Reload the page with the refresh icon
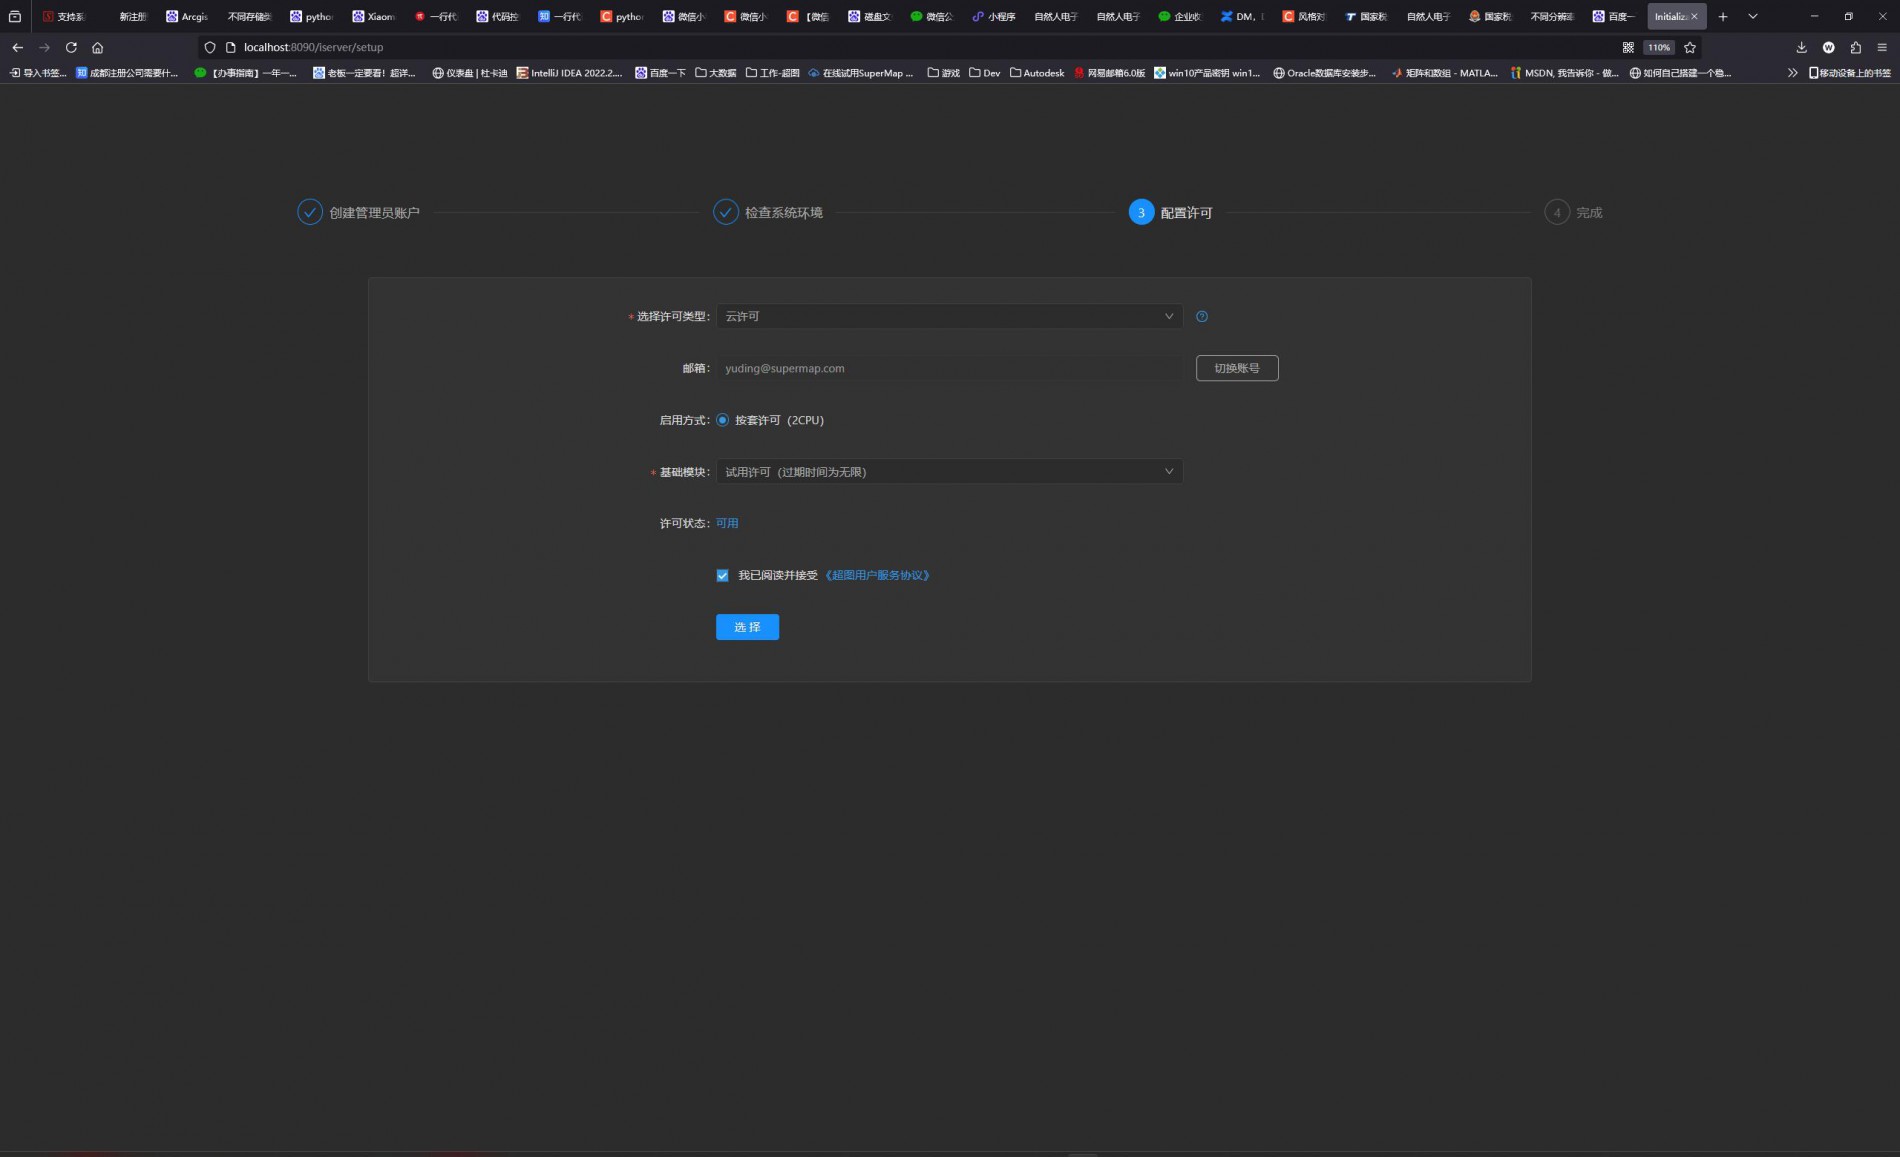This screenshot has width=1900, height=1157. click(x=71, y=47)
